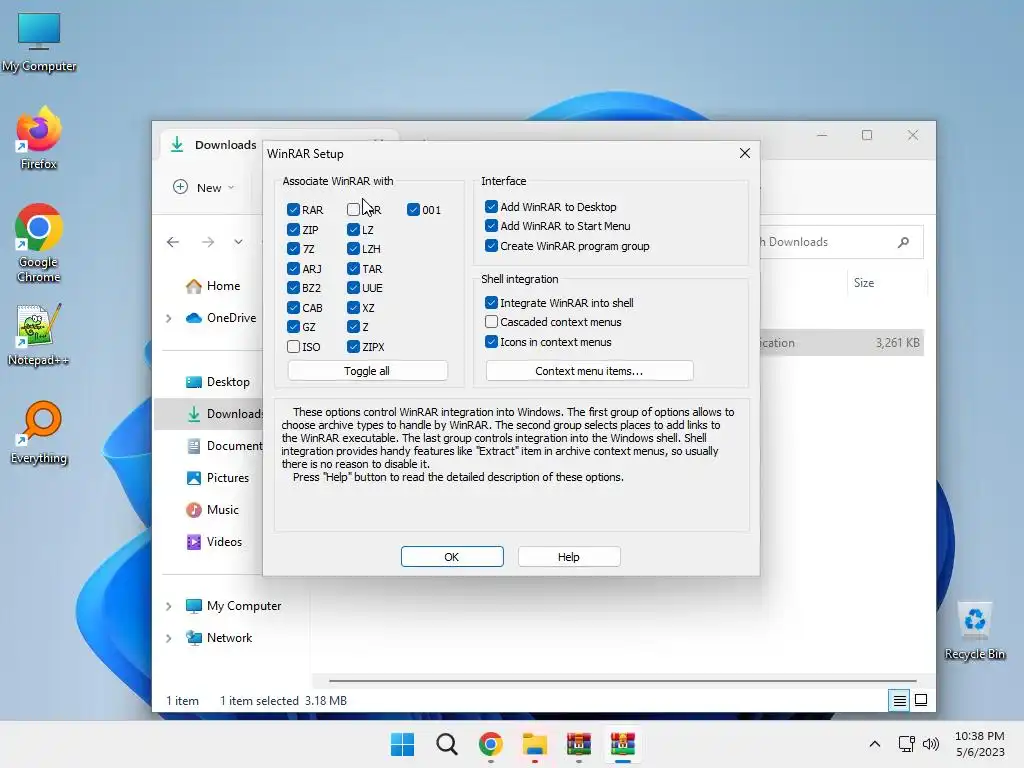Uncheck RAR association checkbox

coord(293,210)
